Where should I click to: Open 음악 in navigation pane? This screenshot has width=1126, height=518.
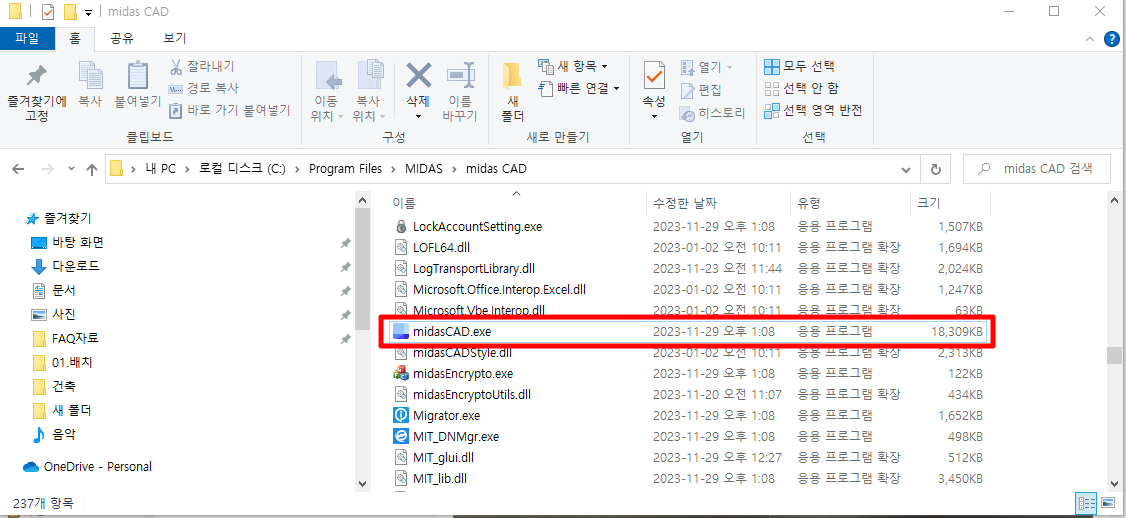click(54, 434)
